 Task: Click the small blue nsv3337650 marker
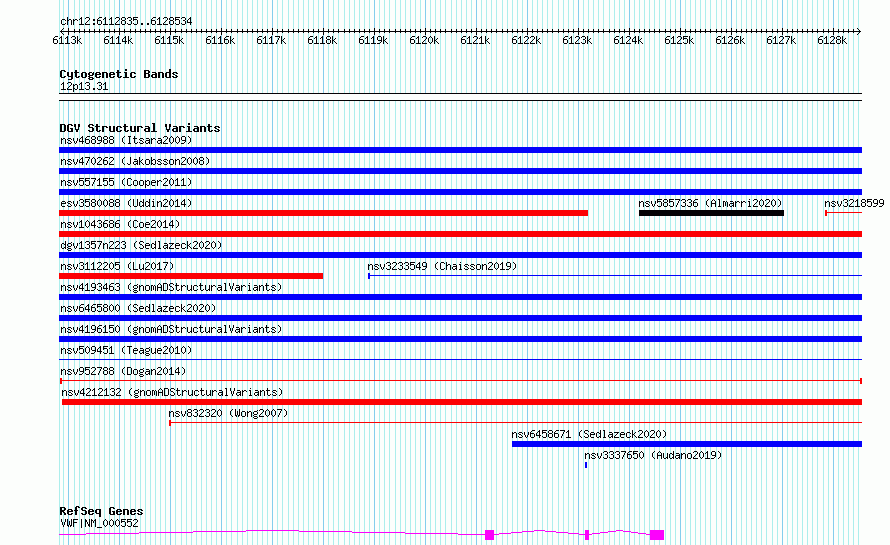click(x=586, y=465)
